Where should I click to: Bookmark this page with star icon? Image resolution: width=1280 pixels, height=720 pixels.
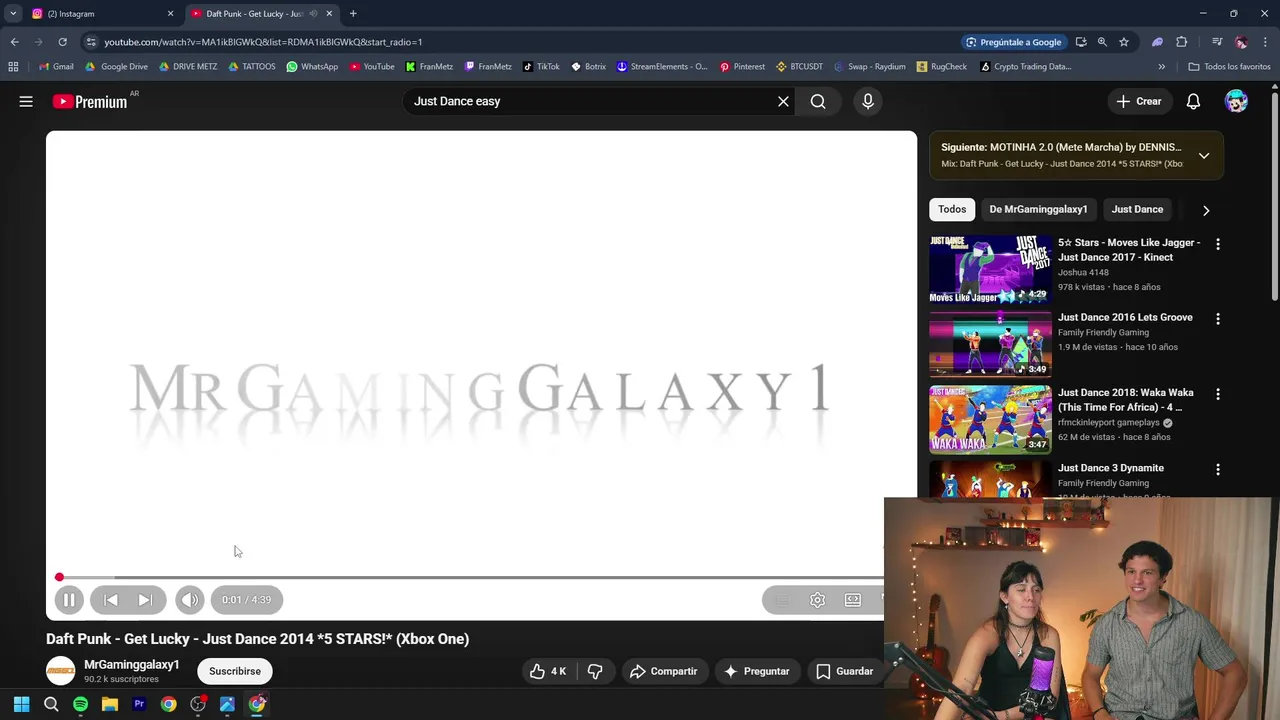(1124, 42)
